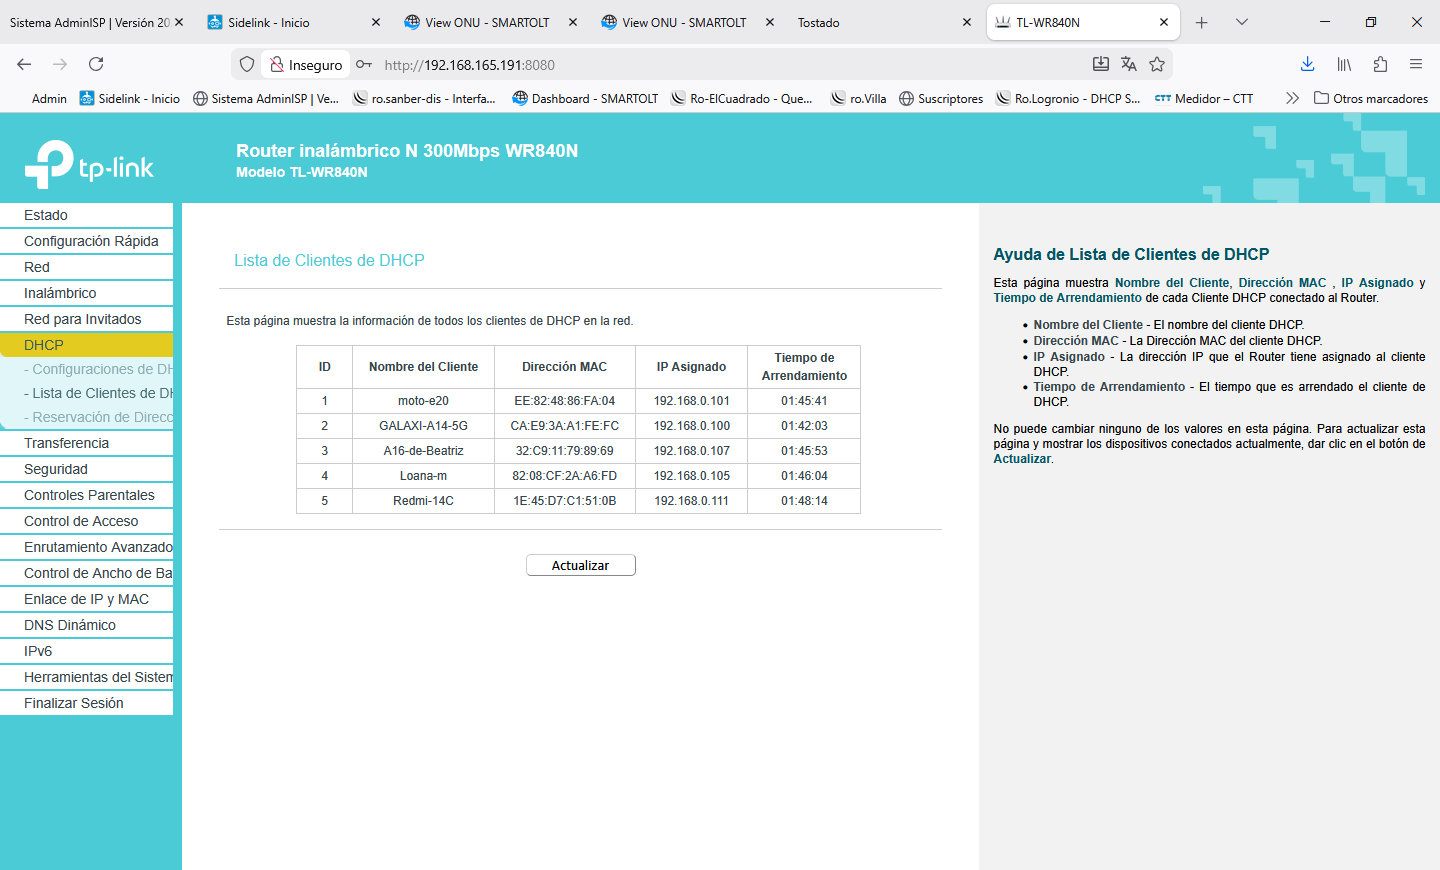Open the Firefox hamburger menu
This screenshot has height=870, width=1440.
click(1416, 64)
